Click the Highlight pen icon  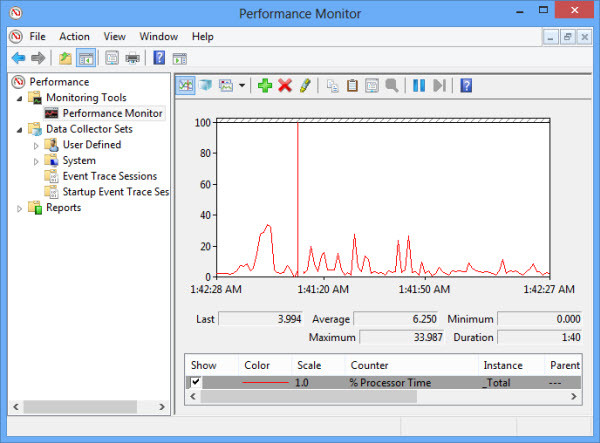click(305, 85)
